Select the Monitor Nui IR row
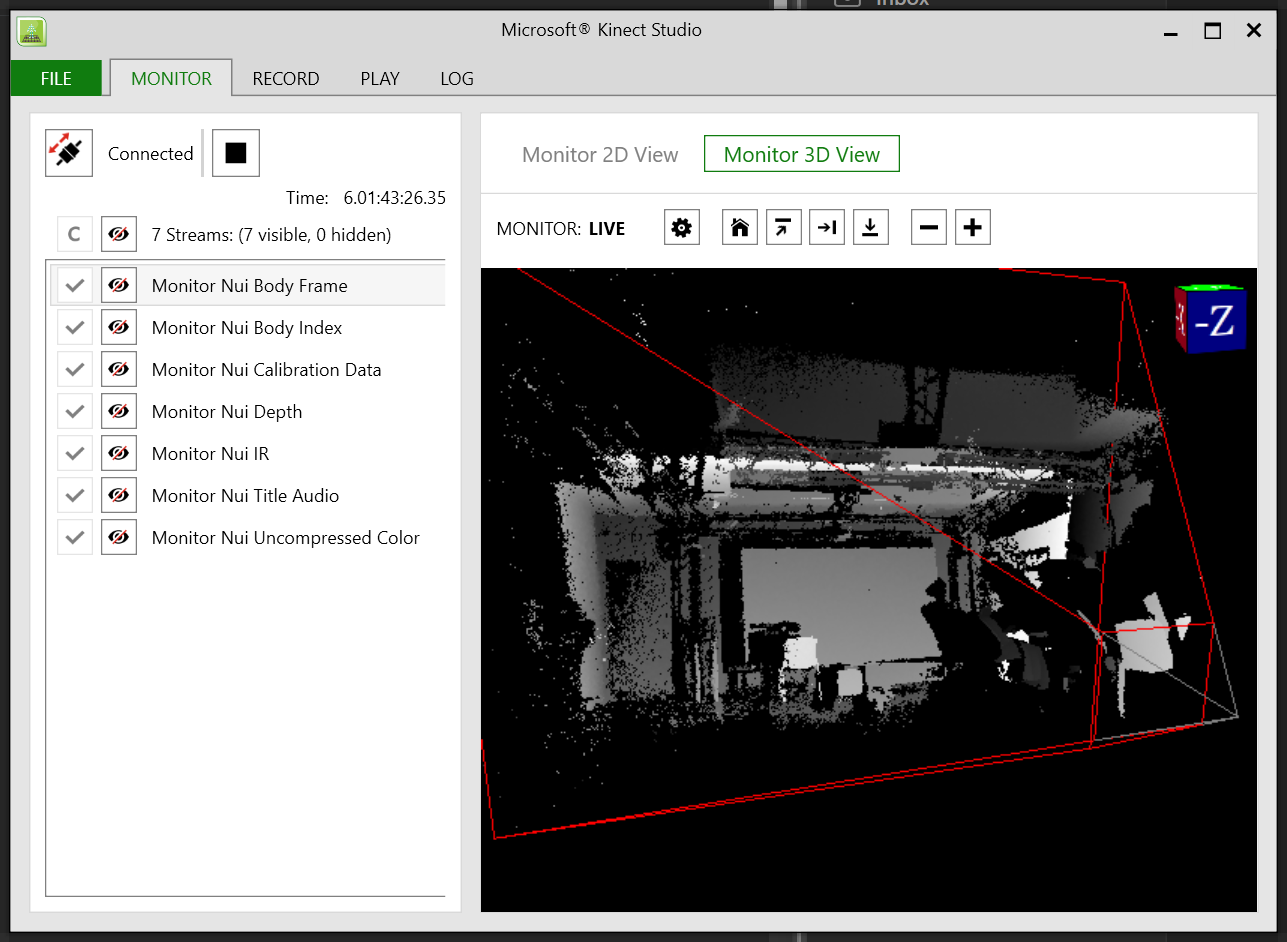This screenshot has width=1287, height=942. pos(248,453)
